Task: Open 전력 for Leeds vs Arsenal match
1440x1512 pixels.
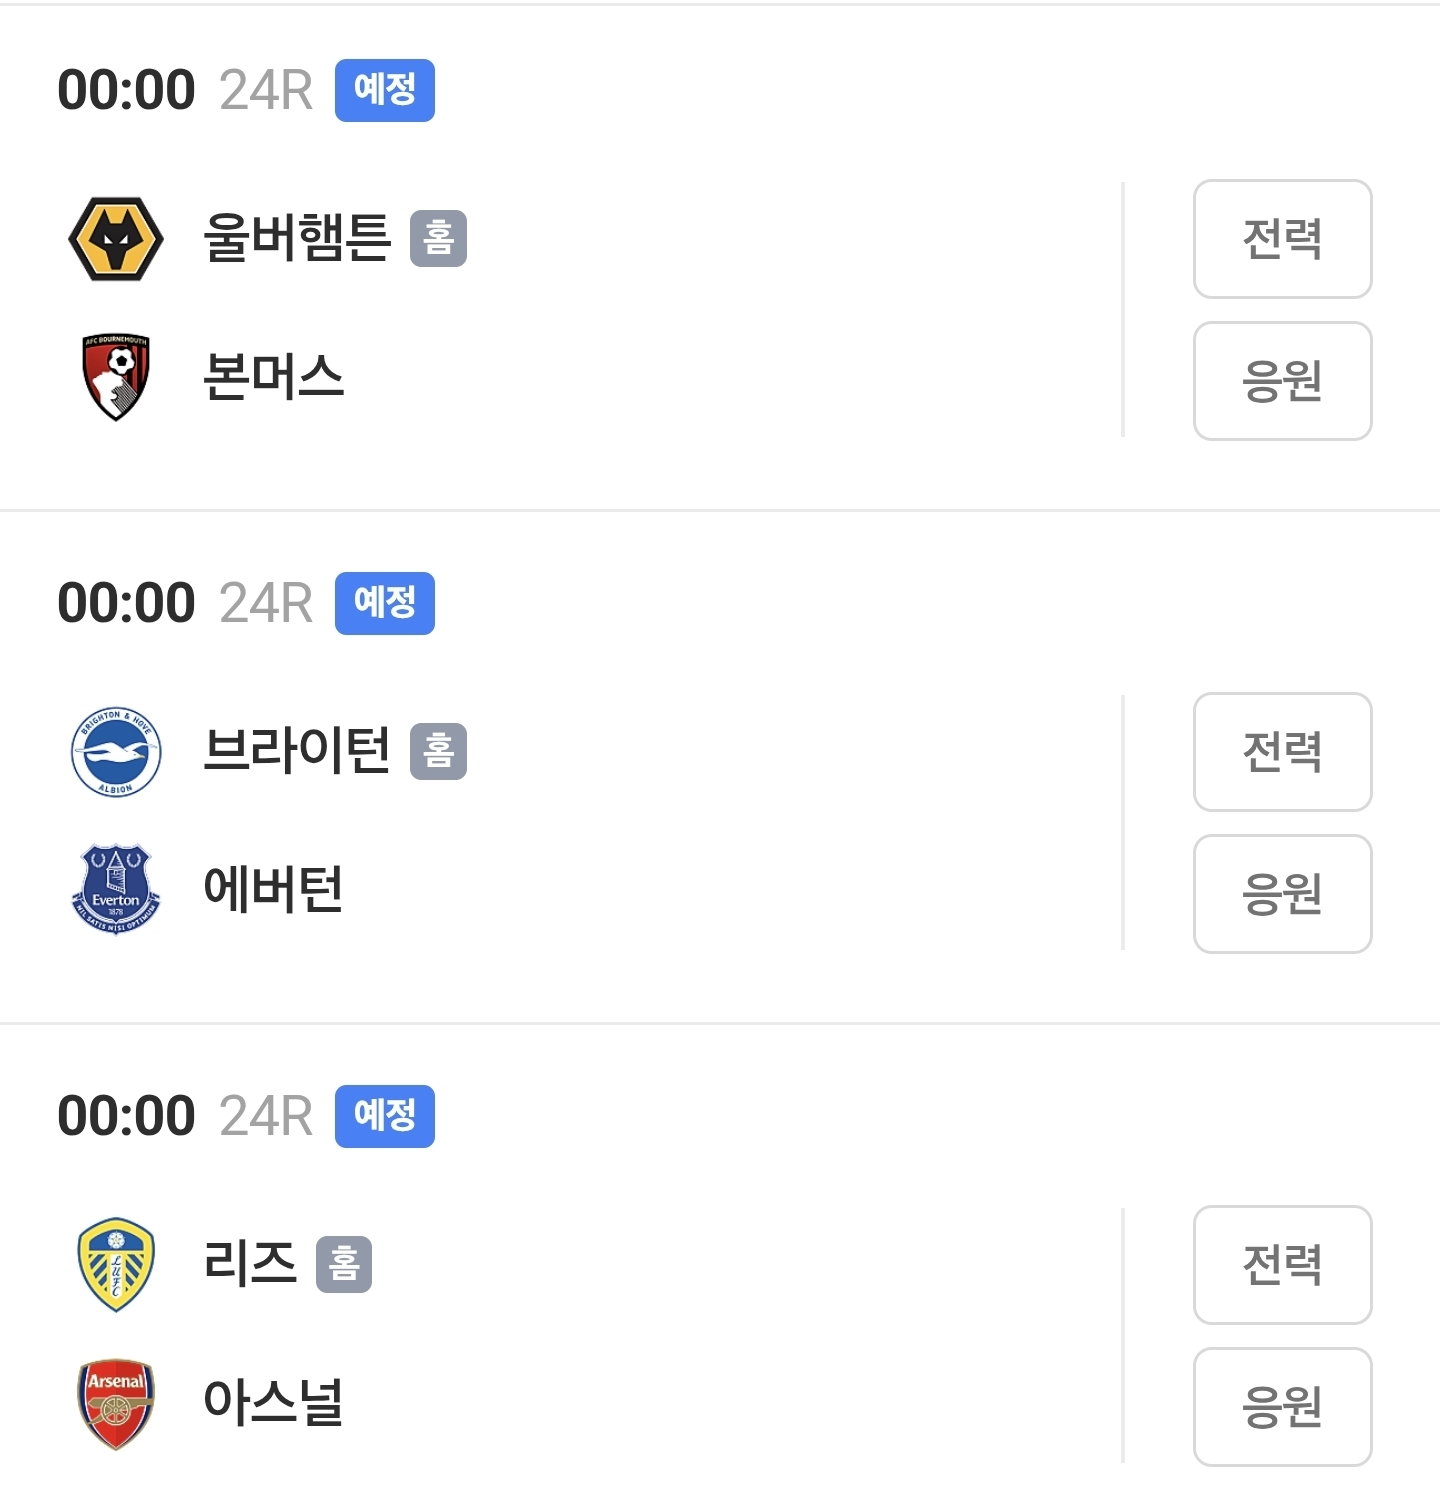Action: [x=1282, y=1265]
